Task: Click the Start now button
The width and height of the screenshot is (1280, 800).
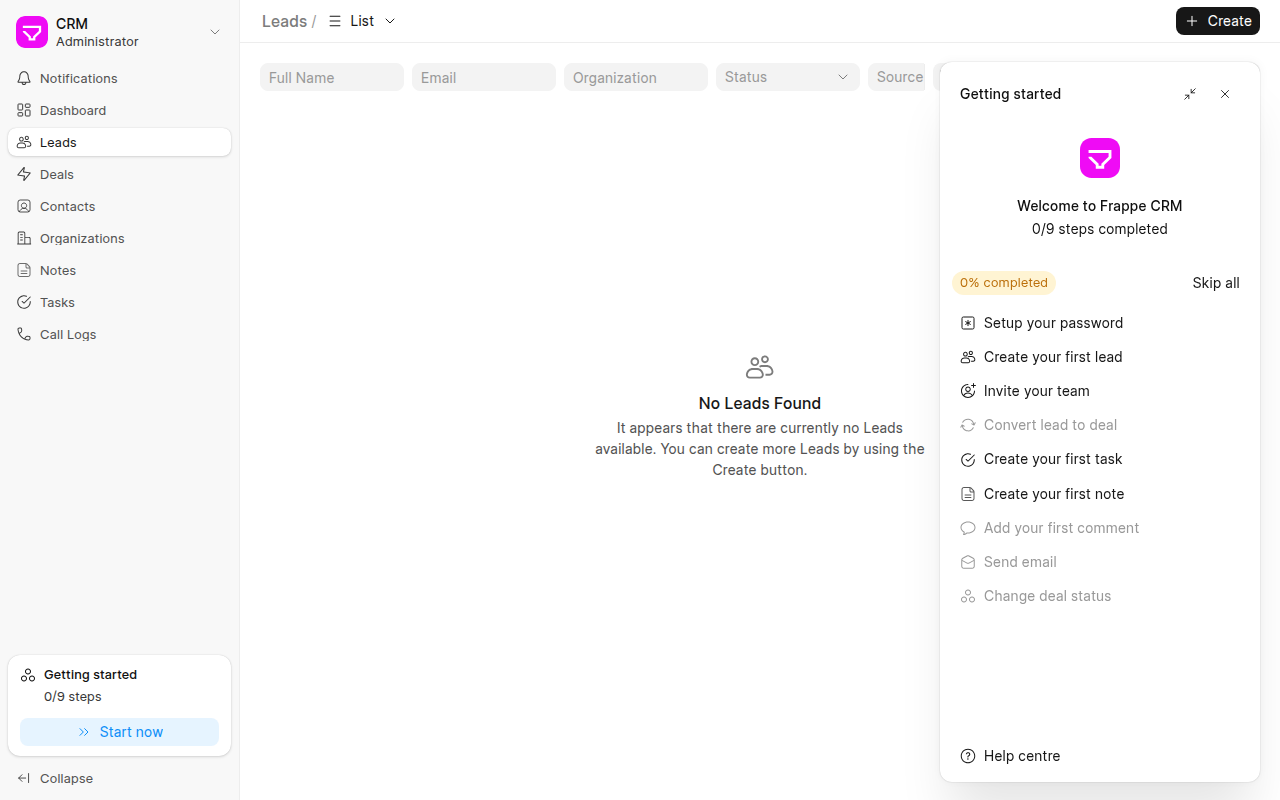Action: click(119, 732)
